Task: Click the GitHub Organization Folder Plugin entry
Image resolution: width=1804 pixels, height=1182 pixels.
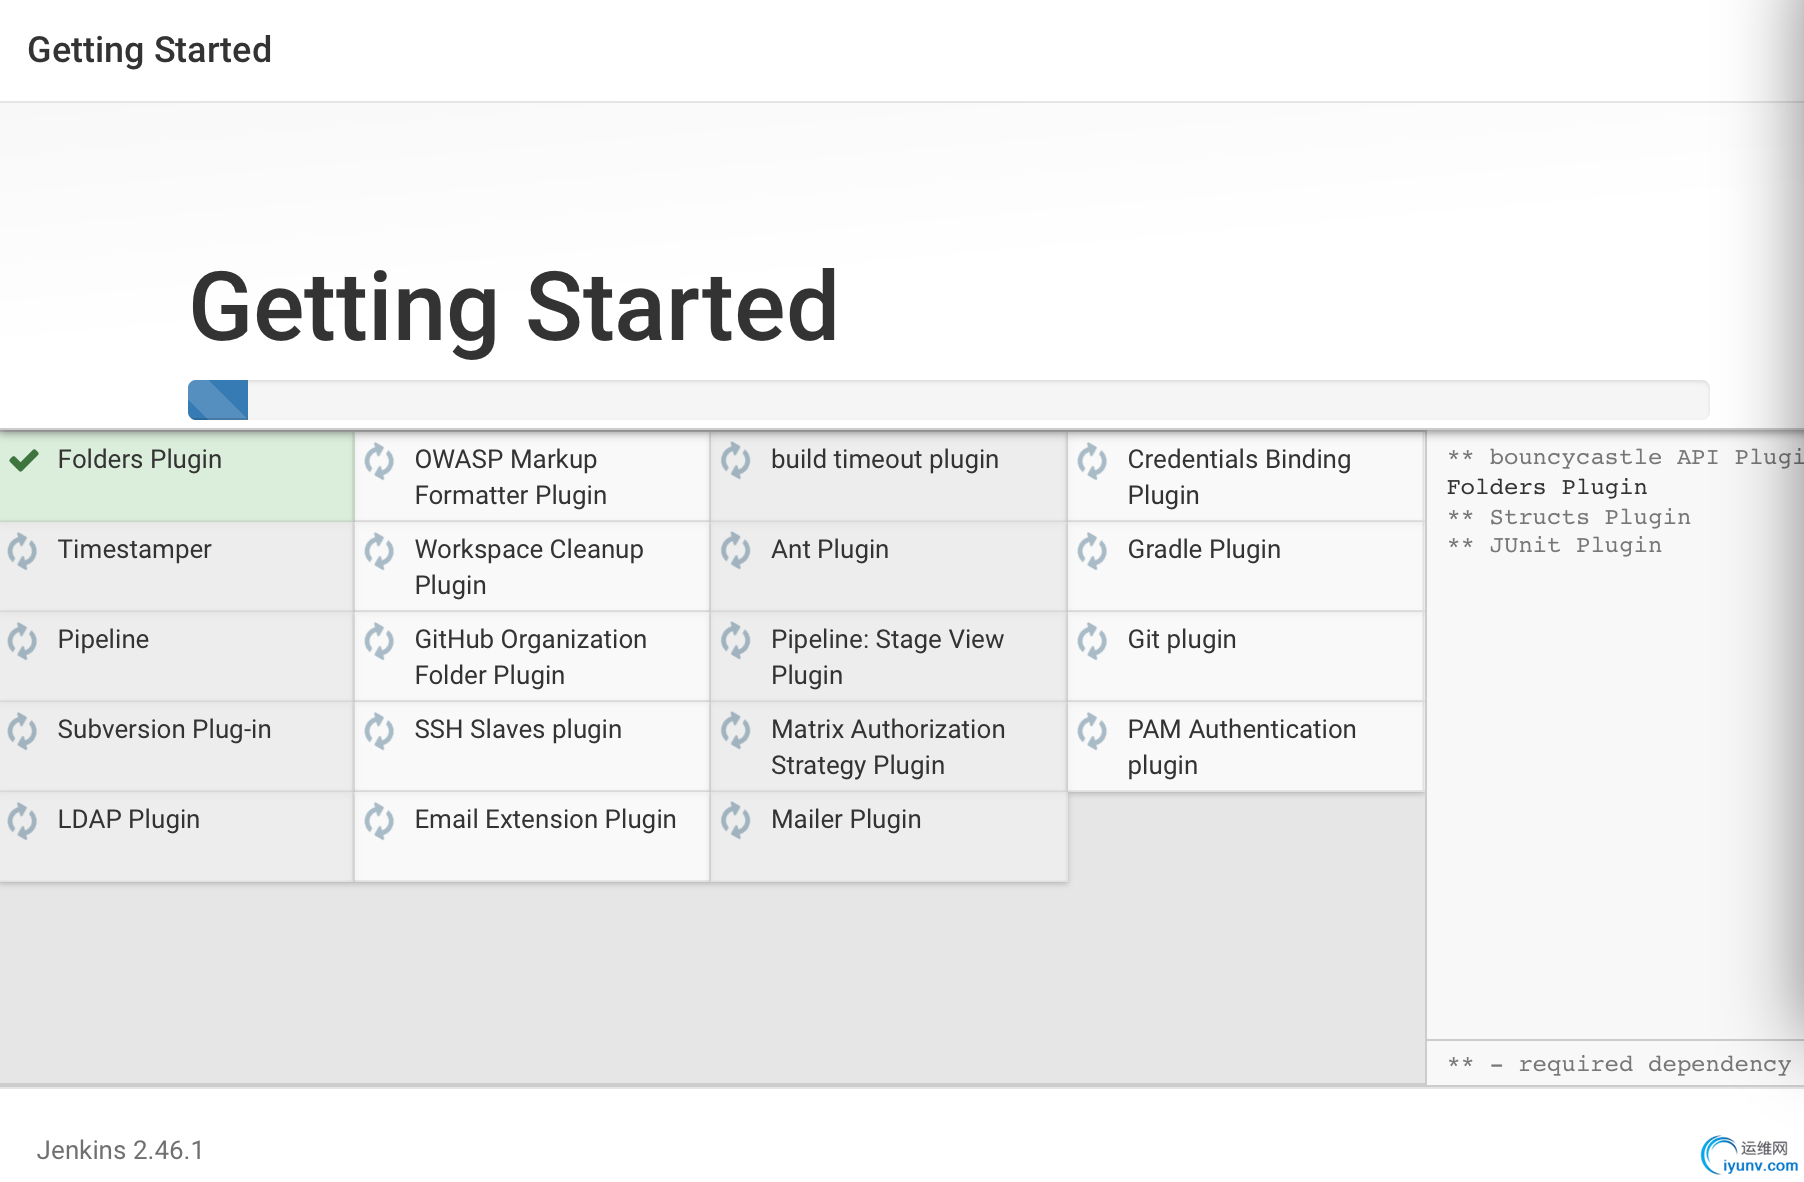Action: point(532,656)
